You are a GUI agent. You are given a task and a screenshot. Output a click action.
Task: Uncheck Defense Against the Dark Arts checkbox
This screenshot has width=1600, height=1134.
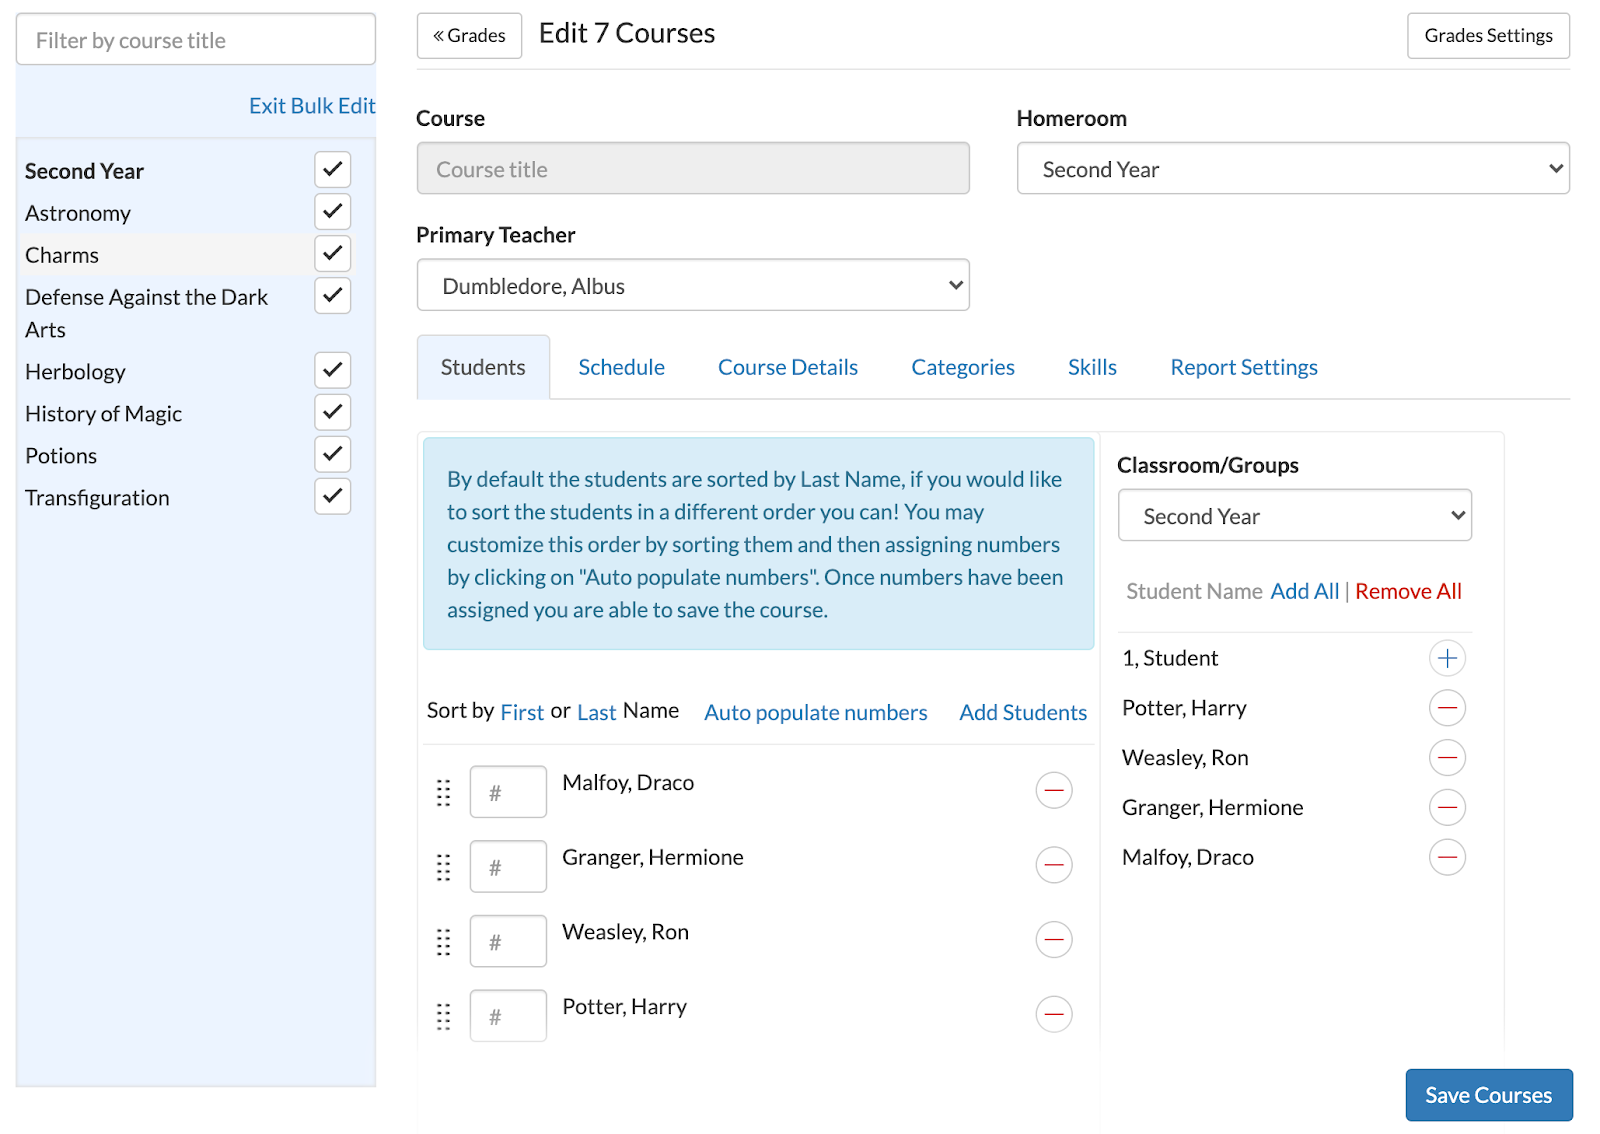tap(332, 296)
